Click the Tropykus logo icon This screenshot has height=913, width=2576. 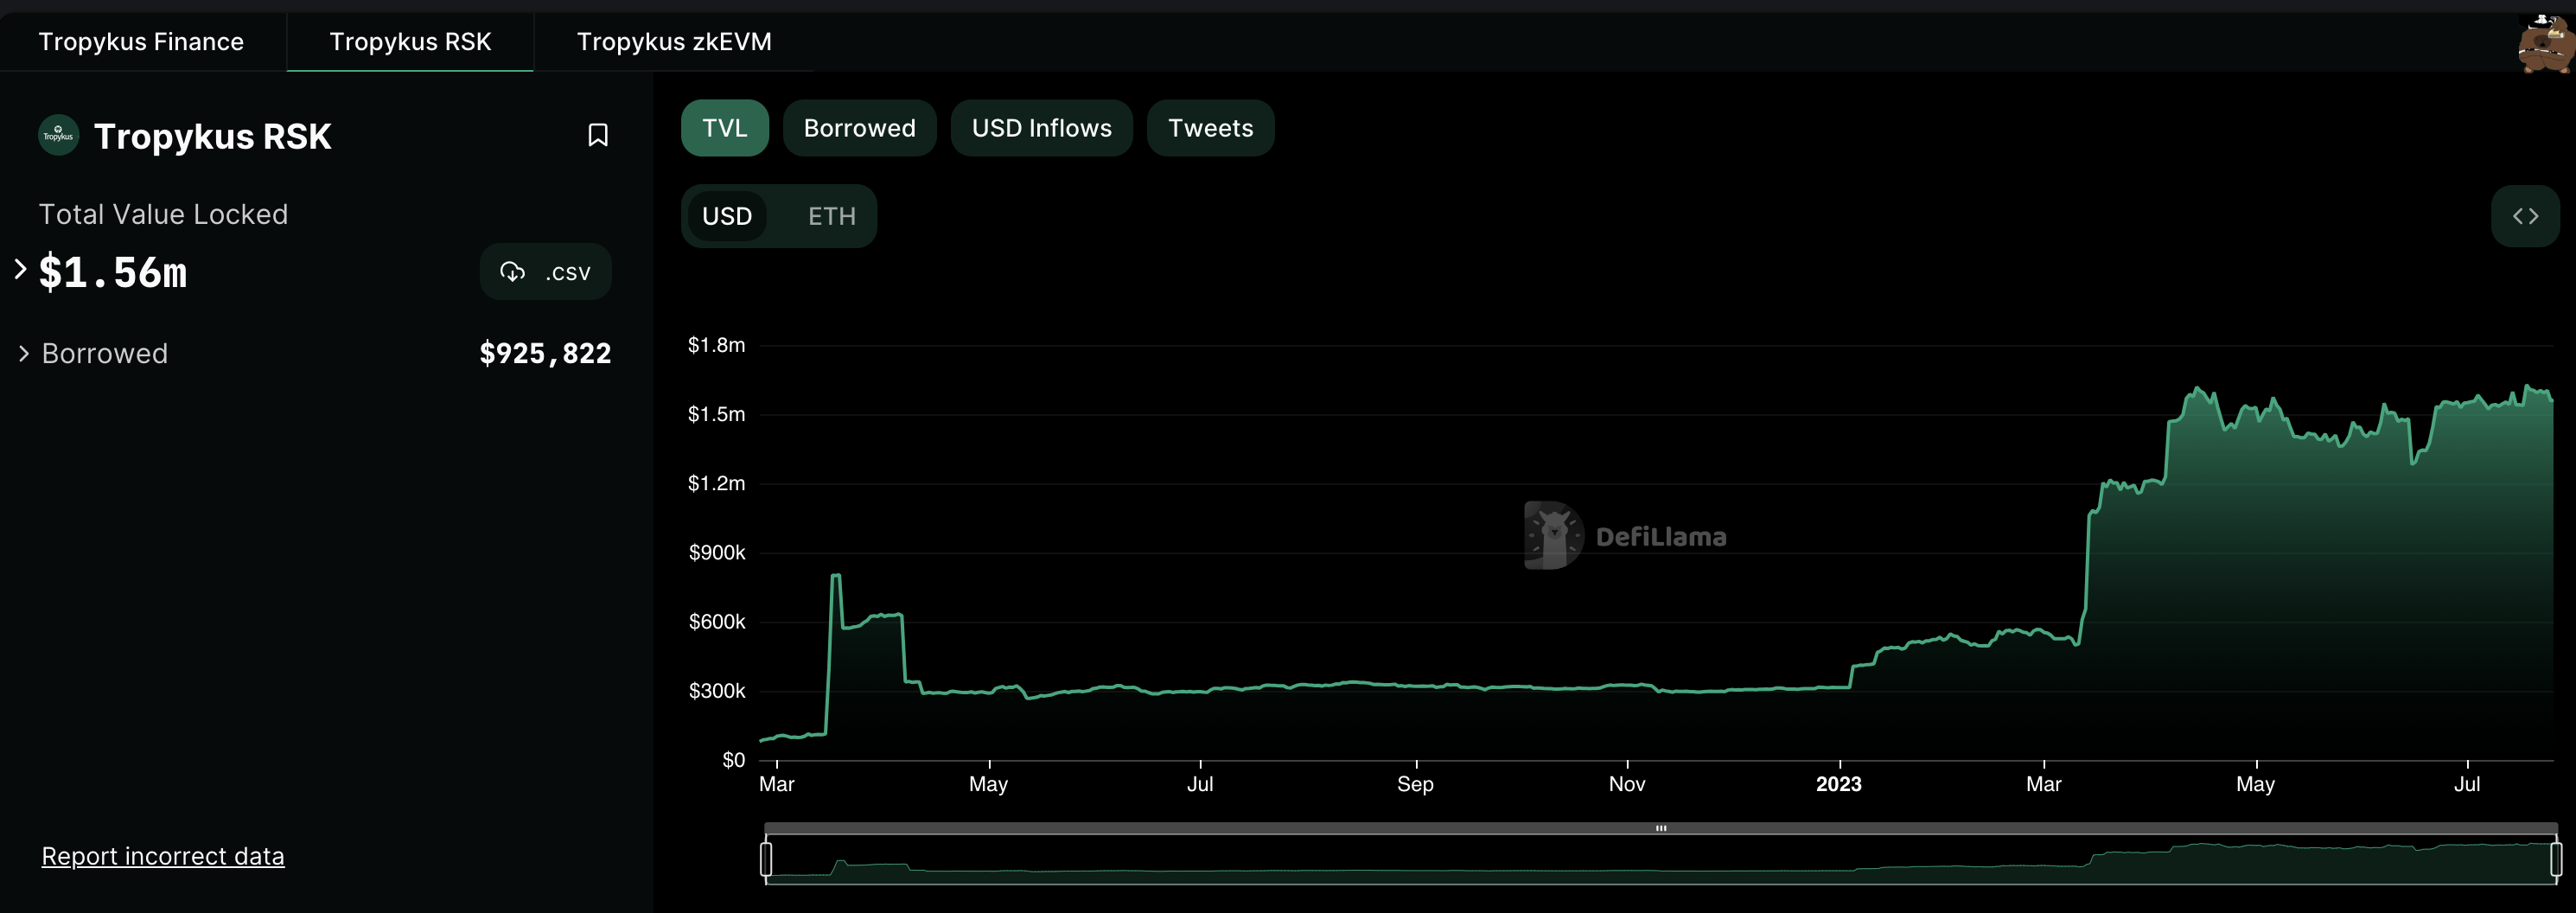(58, 135)
